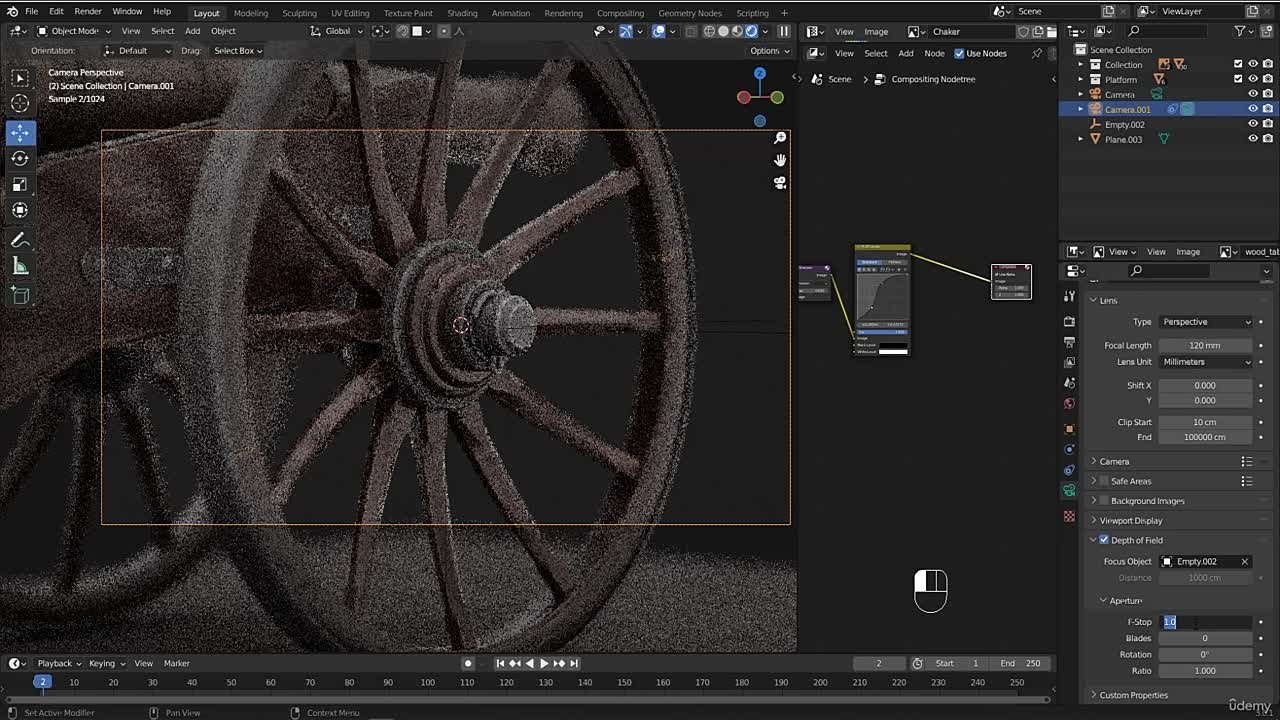Open the Orientation Default dropdown
The width and height of the screenshot is (1280, 720).
tap(139, 50)
